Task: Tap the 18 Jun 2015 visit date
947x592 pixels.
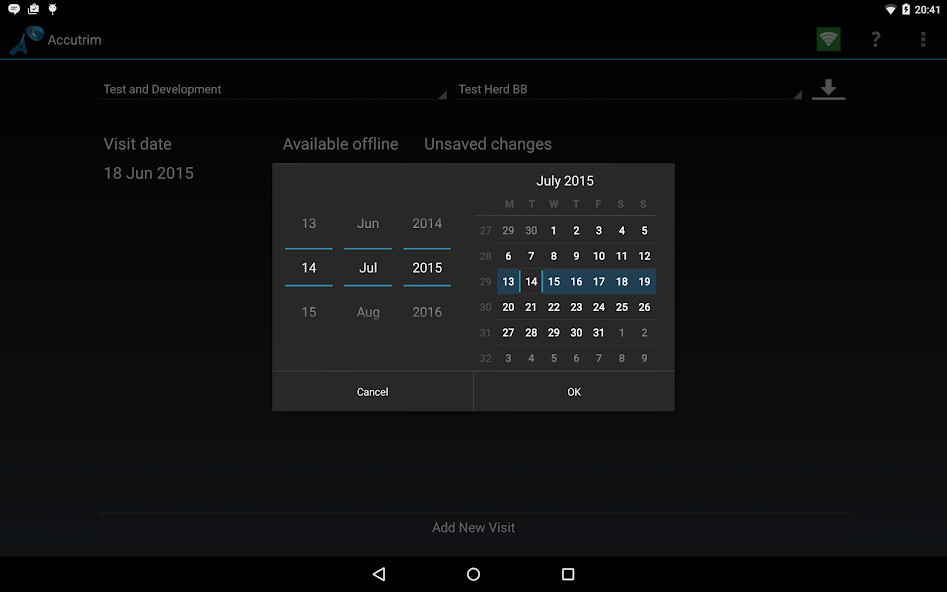Action: pyautogui.click(x=149, y=173)
